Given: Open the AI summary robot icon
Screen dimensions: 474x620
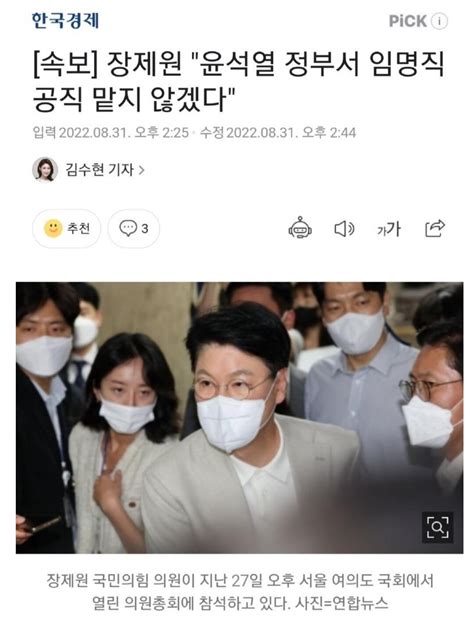Looking at the screenshot, I should click(300, 228).
